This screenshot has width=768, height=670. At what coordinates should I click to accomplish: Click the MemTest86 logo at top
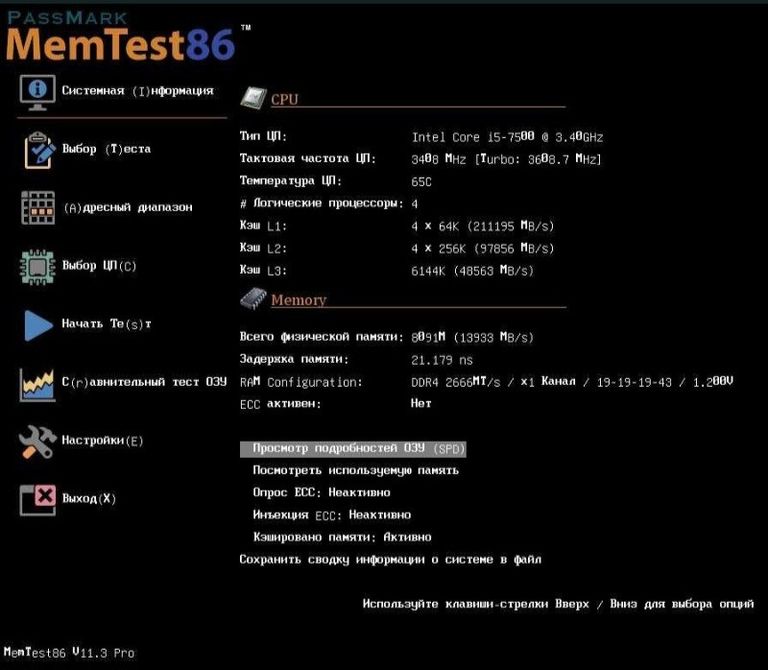pos(120,38)
